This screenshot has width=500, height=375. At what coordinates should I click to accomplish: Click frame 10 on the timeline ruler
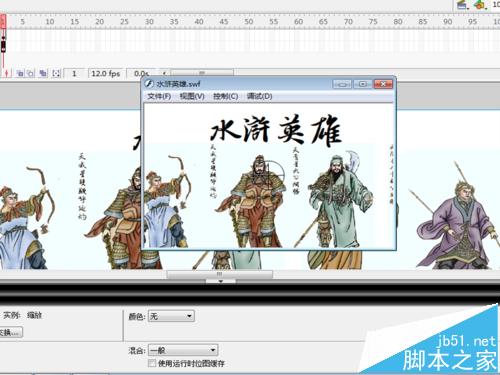coord(50,22)
